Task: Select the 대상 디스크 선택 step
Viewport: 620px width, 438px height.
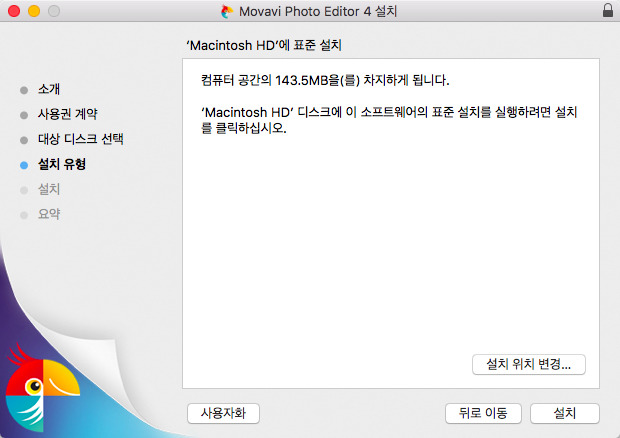Action: click(x=81, y=139)
